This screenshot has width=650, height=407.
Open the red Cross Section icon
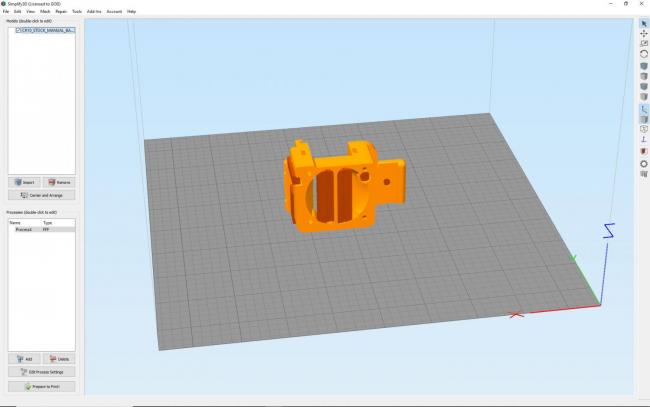coord(643,151)
